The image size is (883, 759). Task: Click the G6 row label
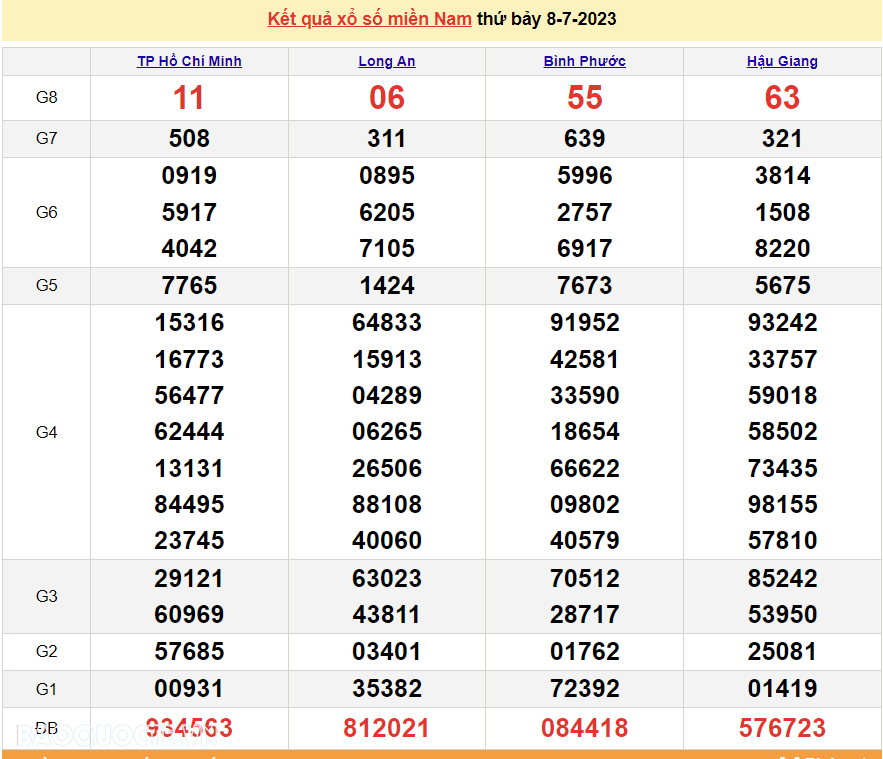46,212
